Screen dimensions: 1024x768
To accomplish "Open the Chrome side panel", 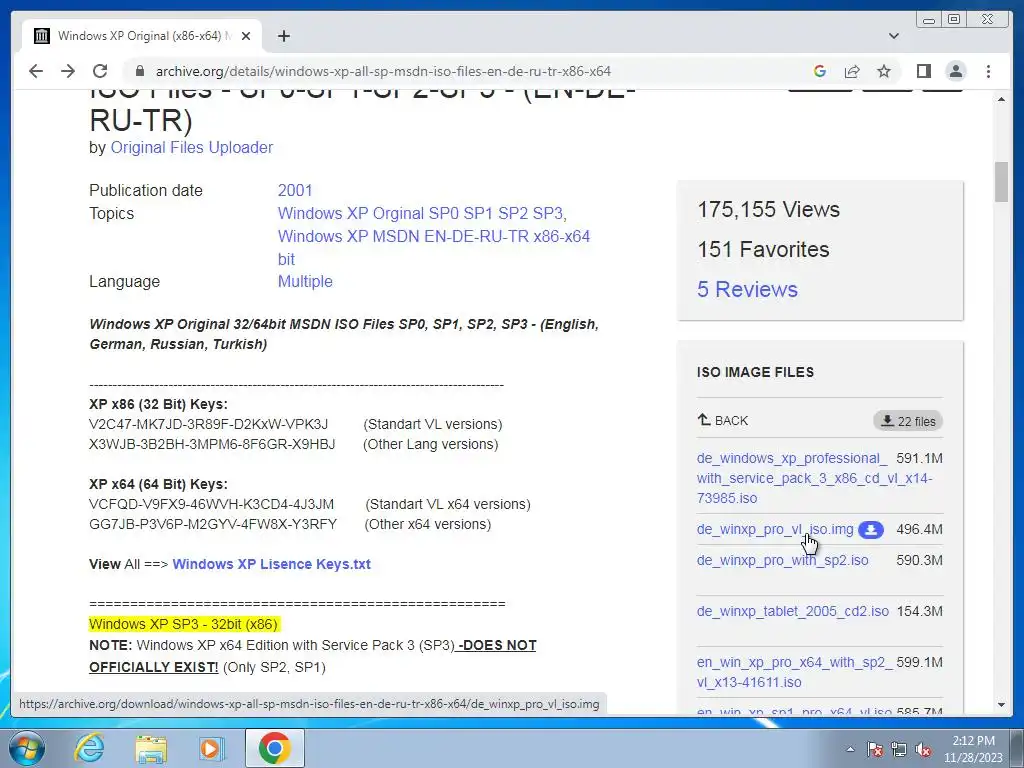I will pos(923,71).
